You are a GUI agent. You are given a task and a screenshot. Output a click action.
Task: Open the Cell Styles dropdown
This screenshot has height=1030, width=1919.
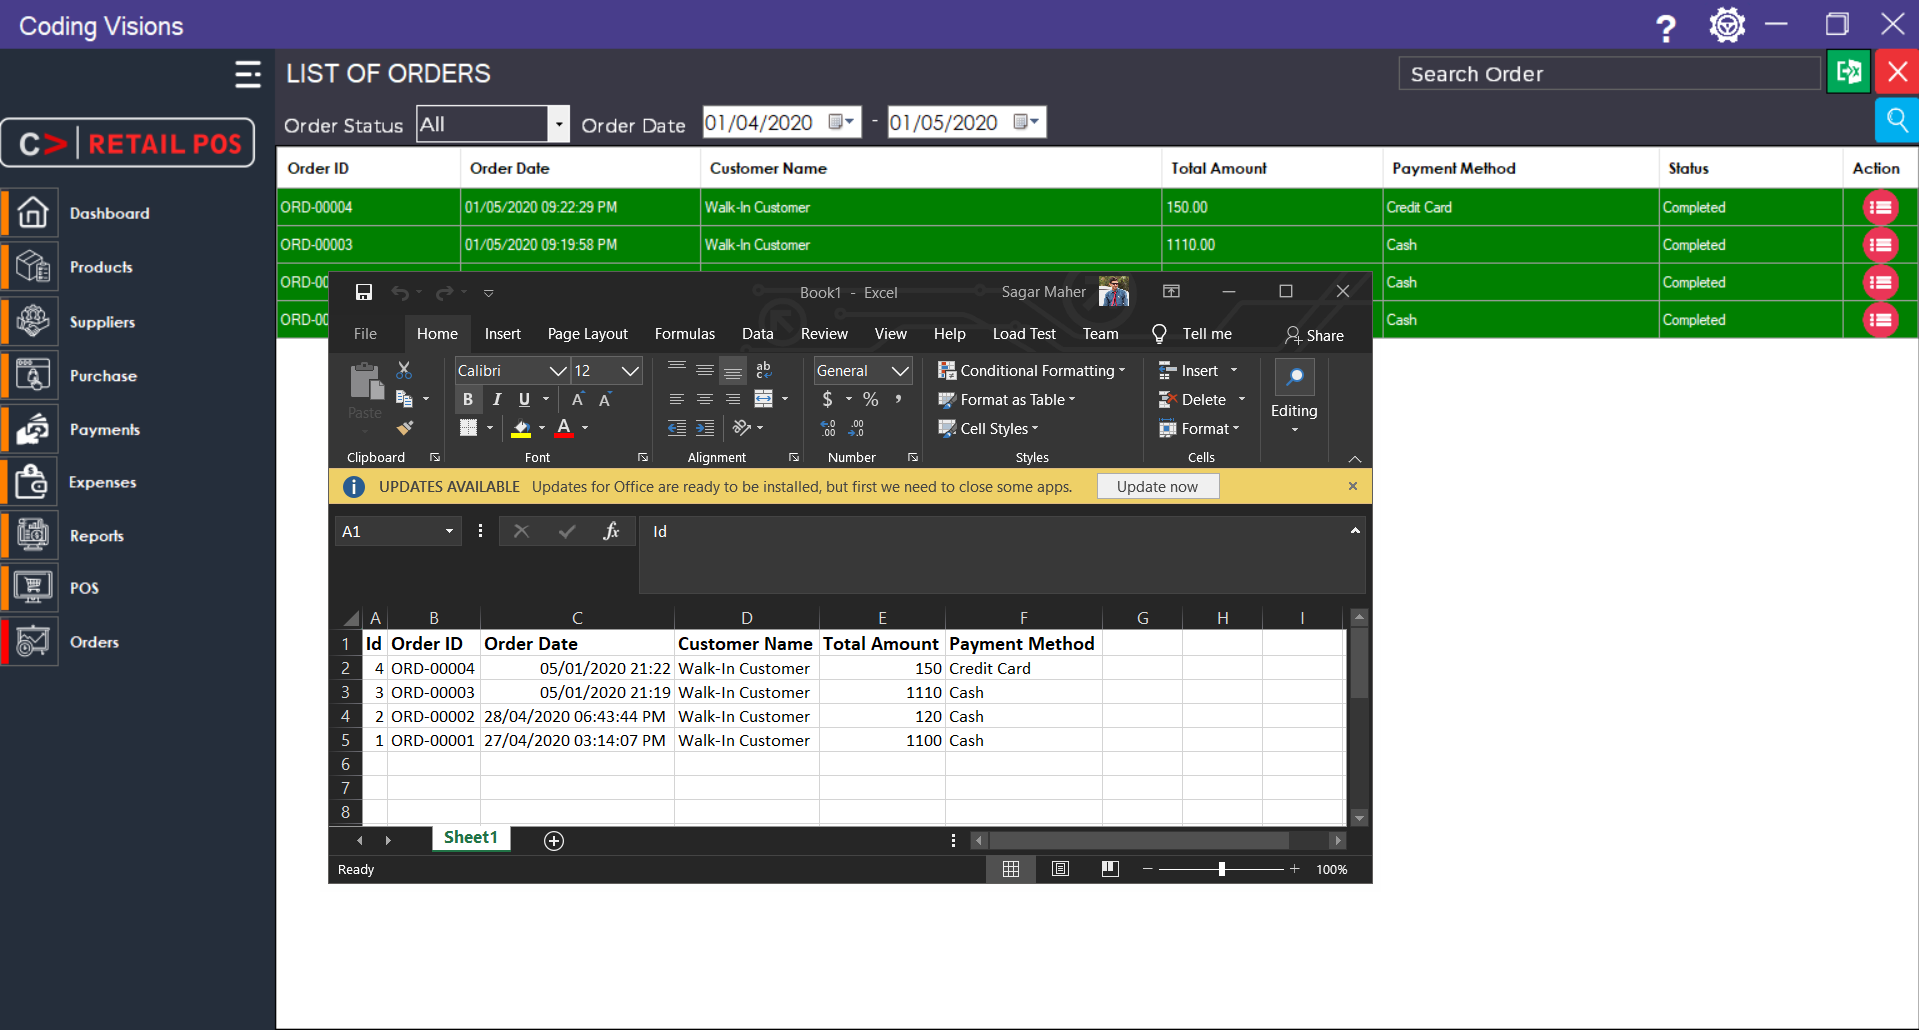(x=988, y=428)
